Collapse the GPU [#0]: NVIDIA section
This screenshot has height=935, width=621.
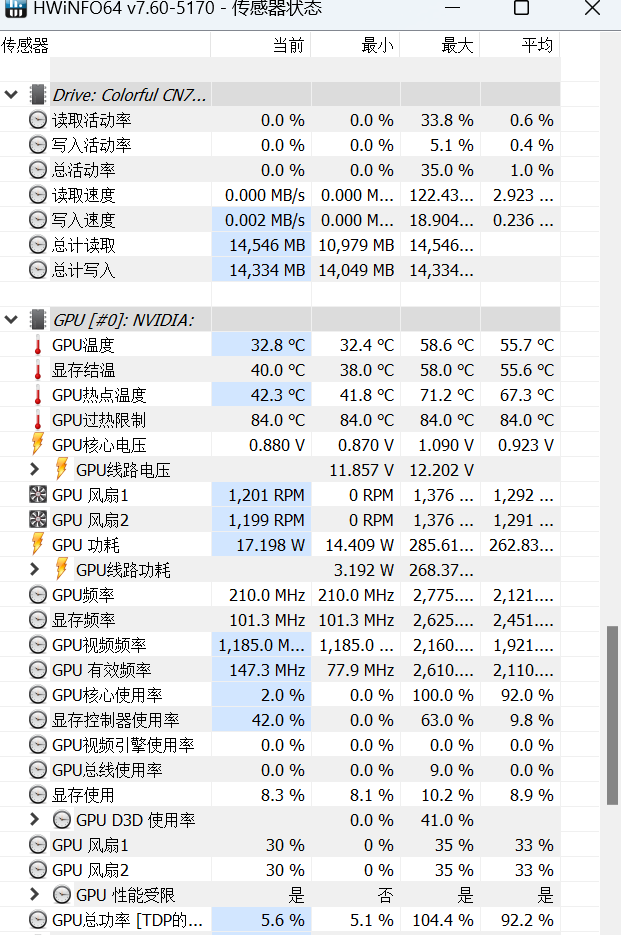click(12, 319)
